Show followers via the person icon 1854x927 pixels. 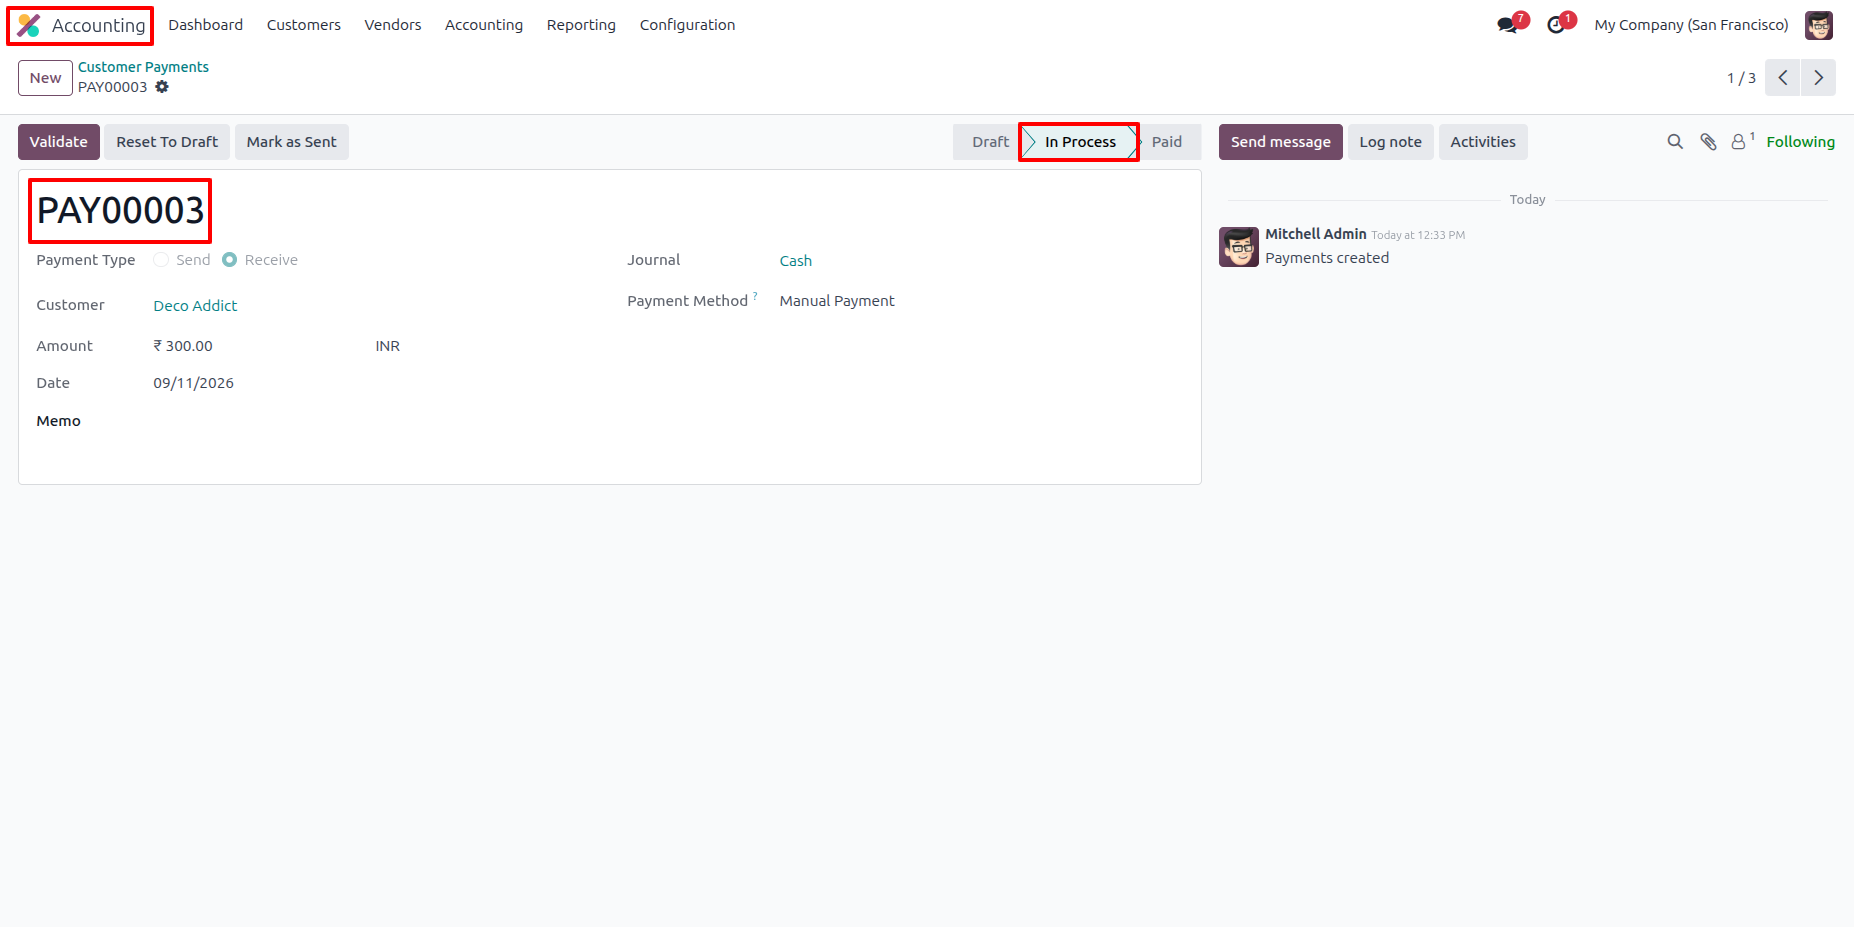(x=1739, y=142)
